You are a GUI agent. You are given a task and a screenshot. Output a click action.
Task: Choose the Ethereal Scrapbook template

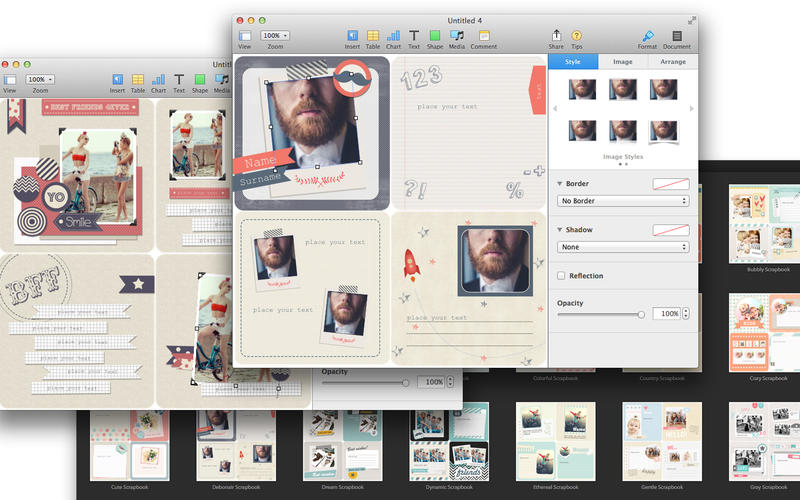pyautogui.click(x=556, y=442)
